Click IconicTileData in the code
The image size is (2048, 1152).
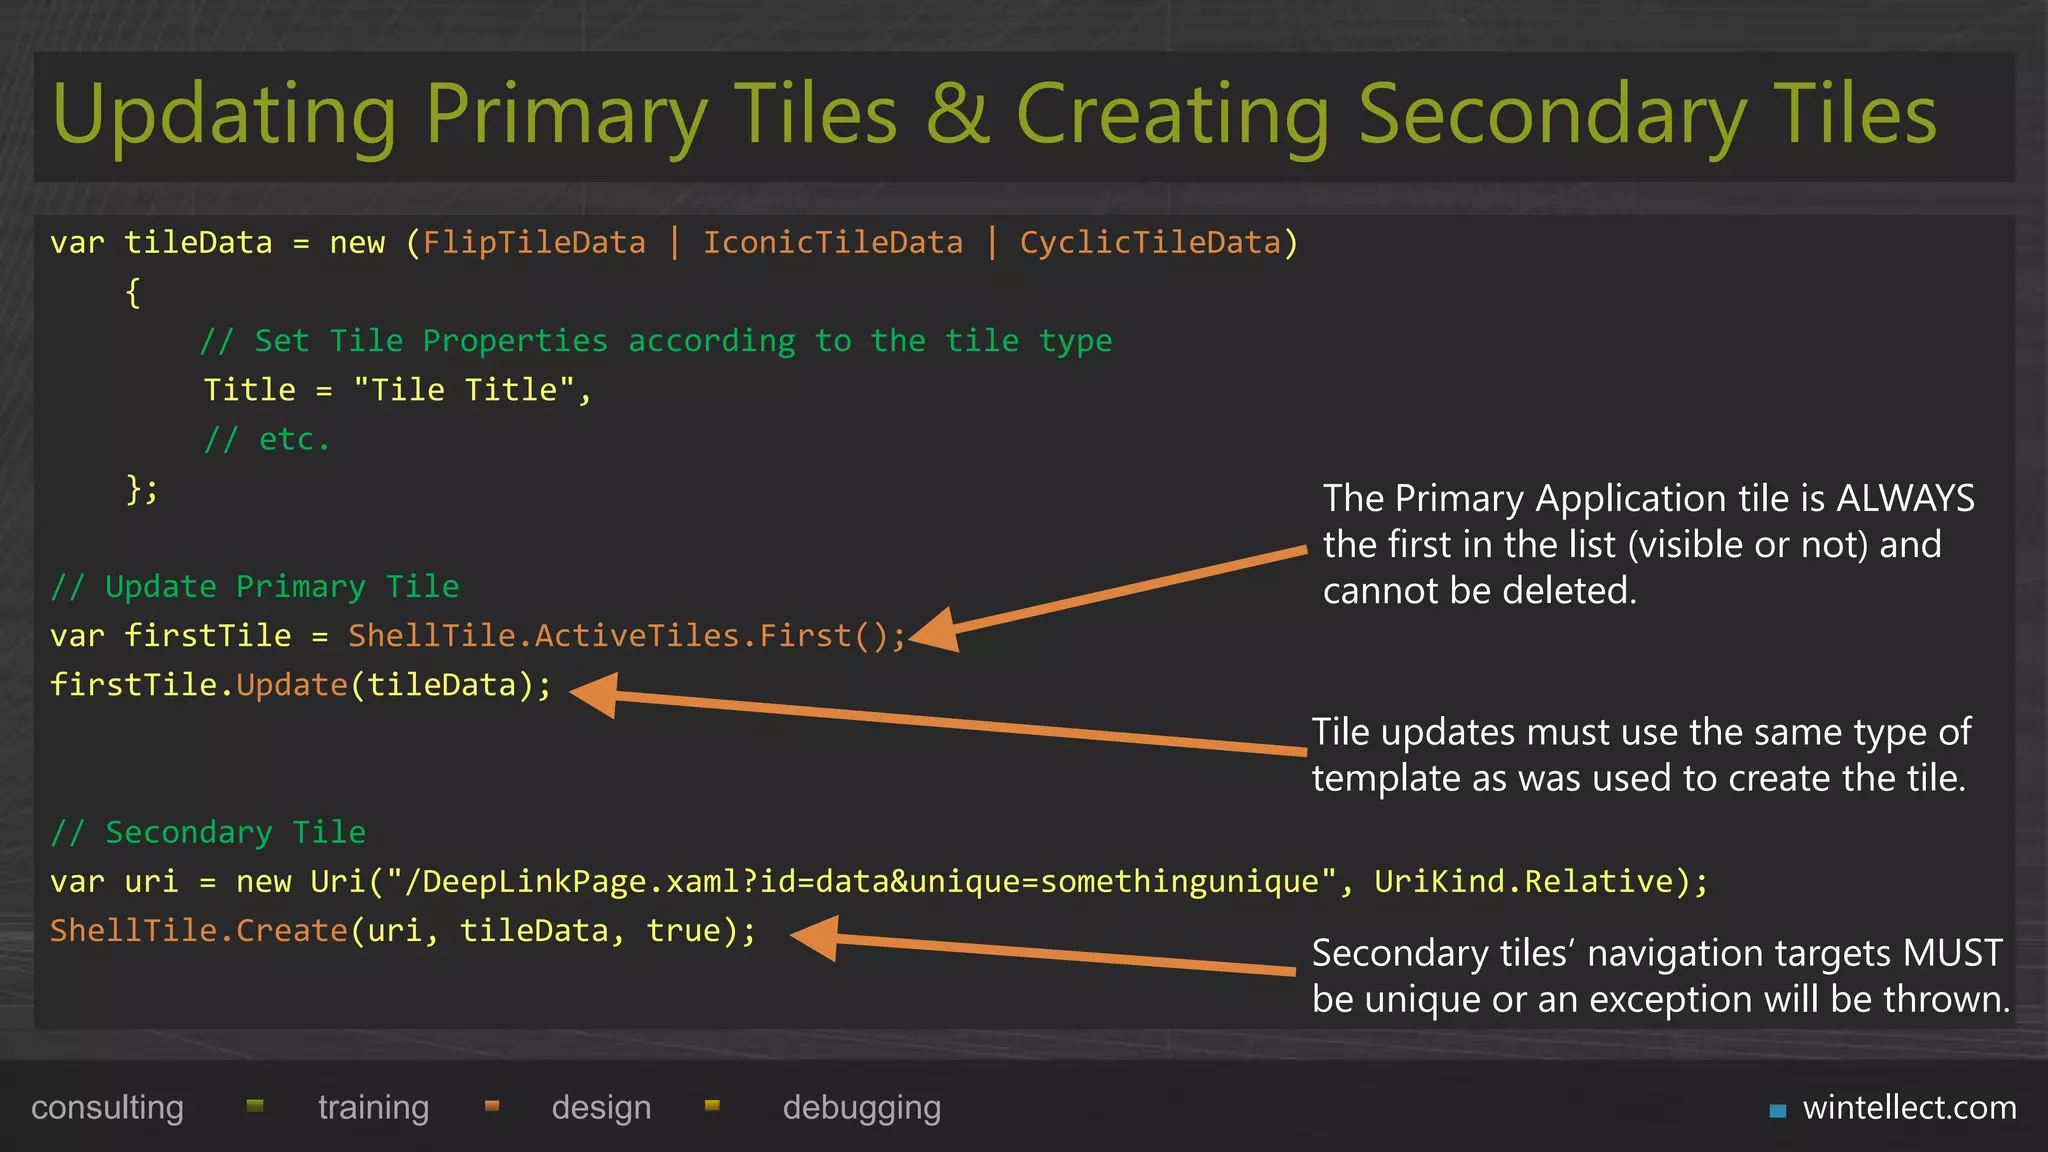(832, 243)
